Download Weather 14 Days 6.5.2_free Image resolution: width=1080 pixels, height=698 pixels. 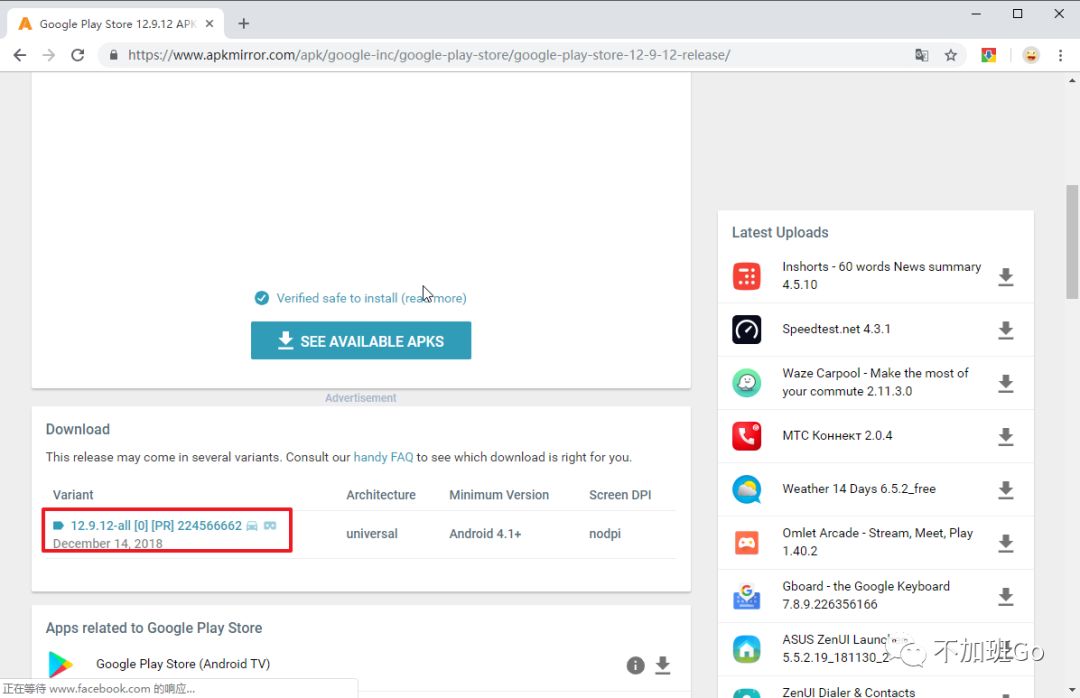click(x=1006, y=490)
